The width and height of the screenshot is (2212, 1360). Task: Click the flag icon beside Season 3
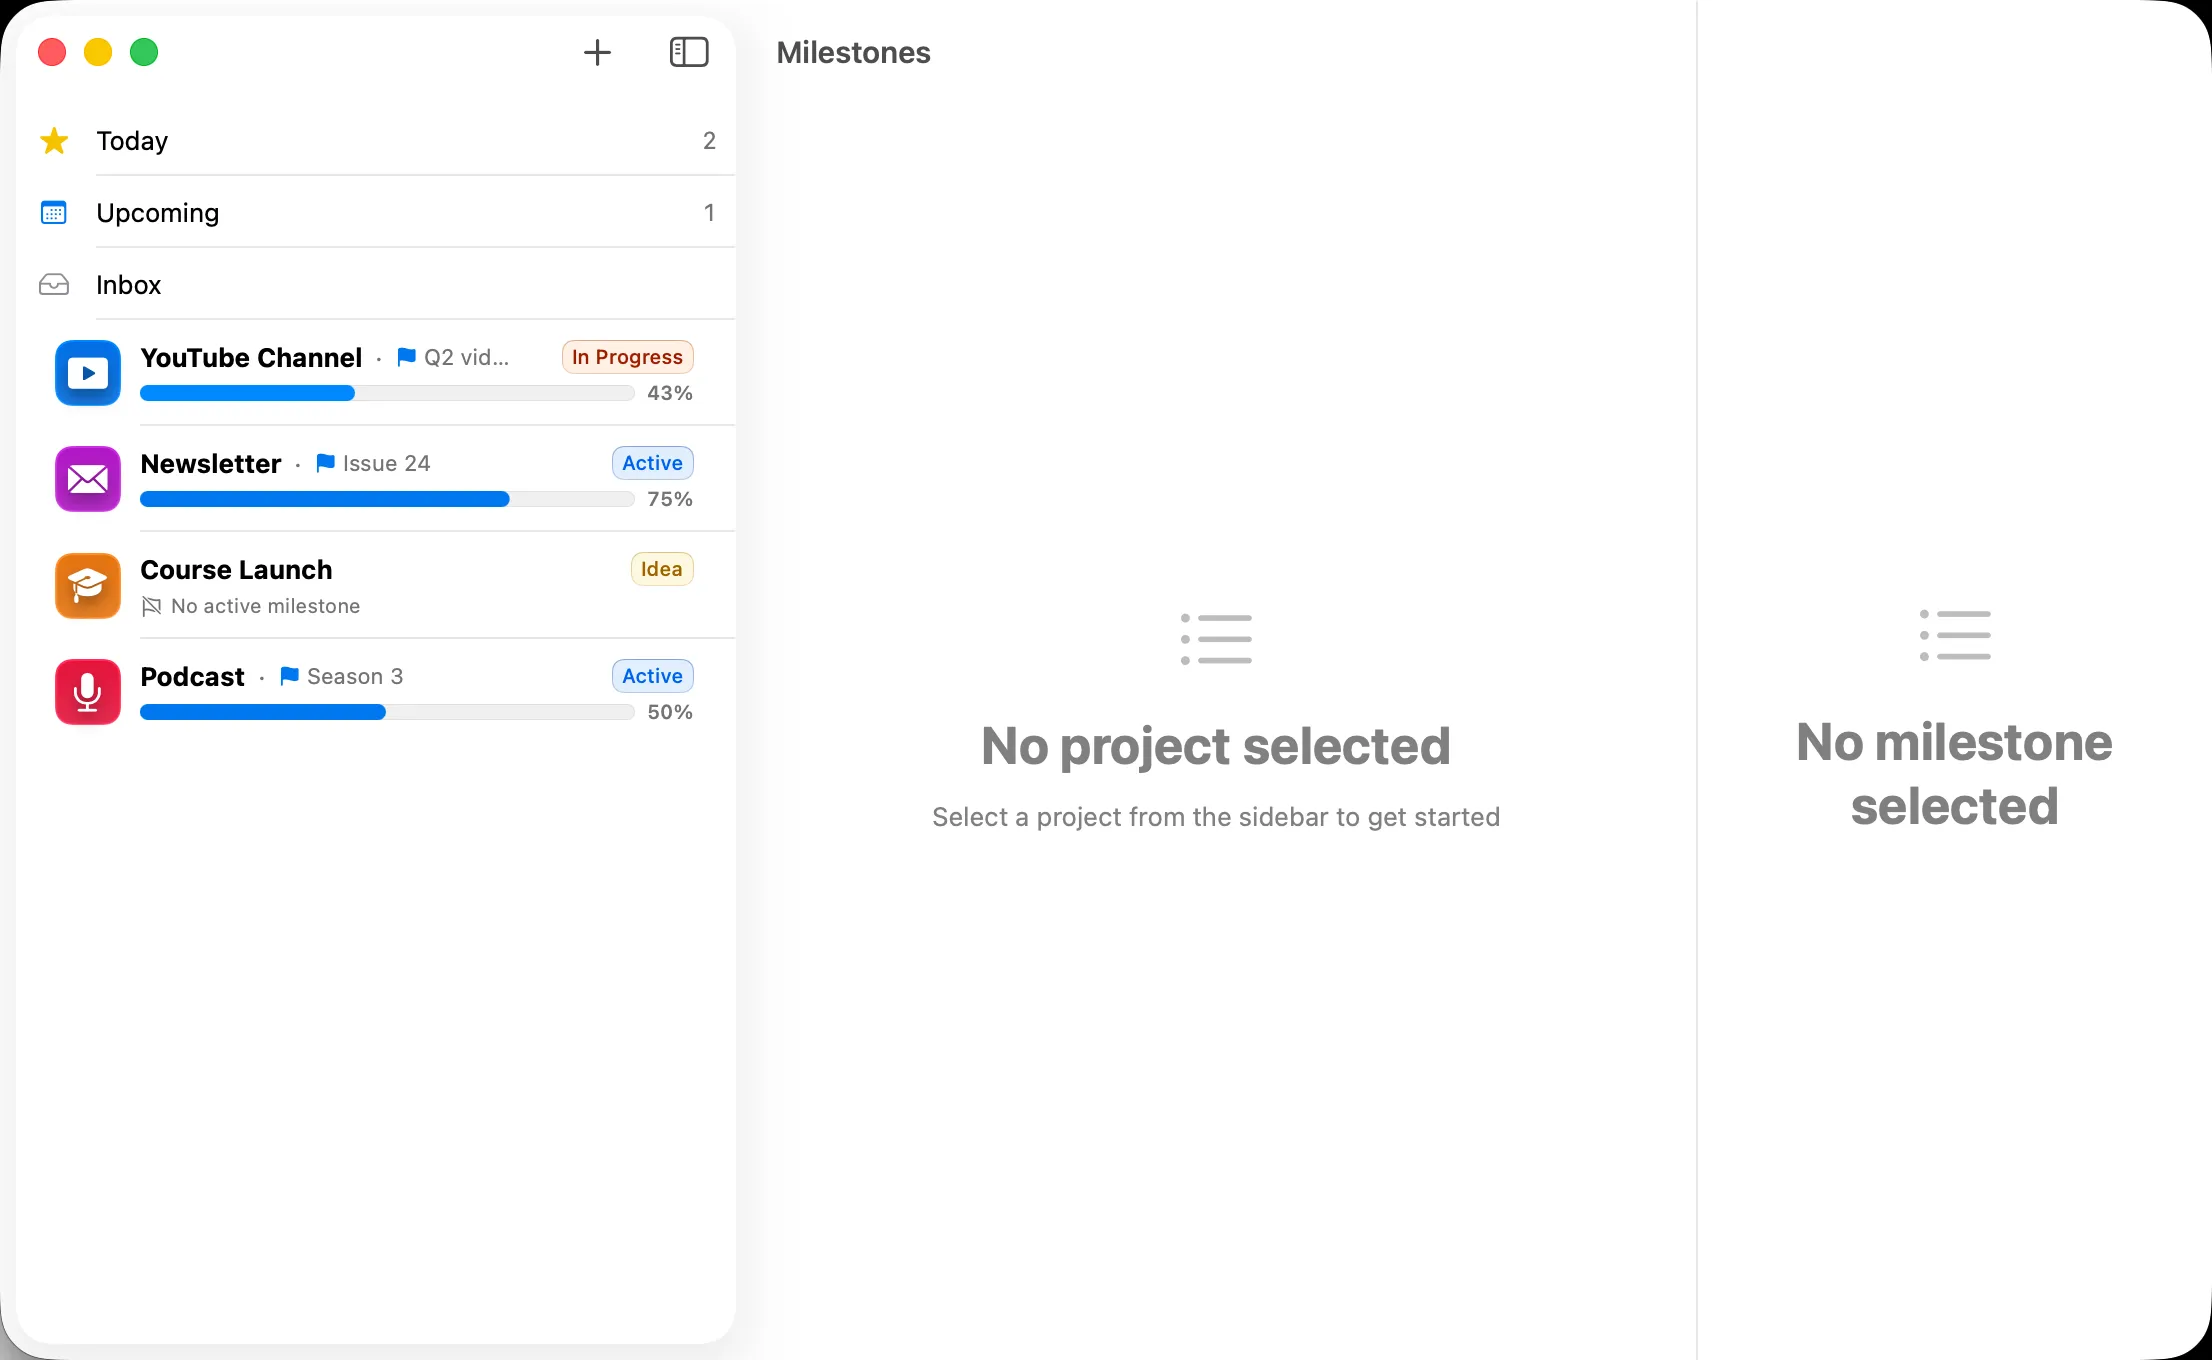[289, 676]
